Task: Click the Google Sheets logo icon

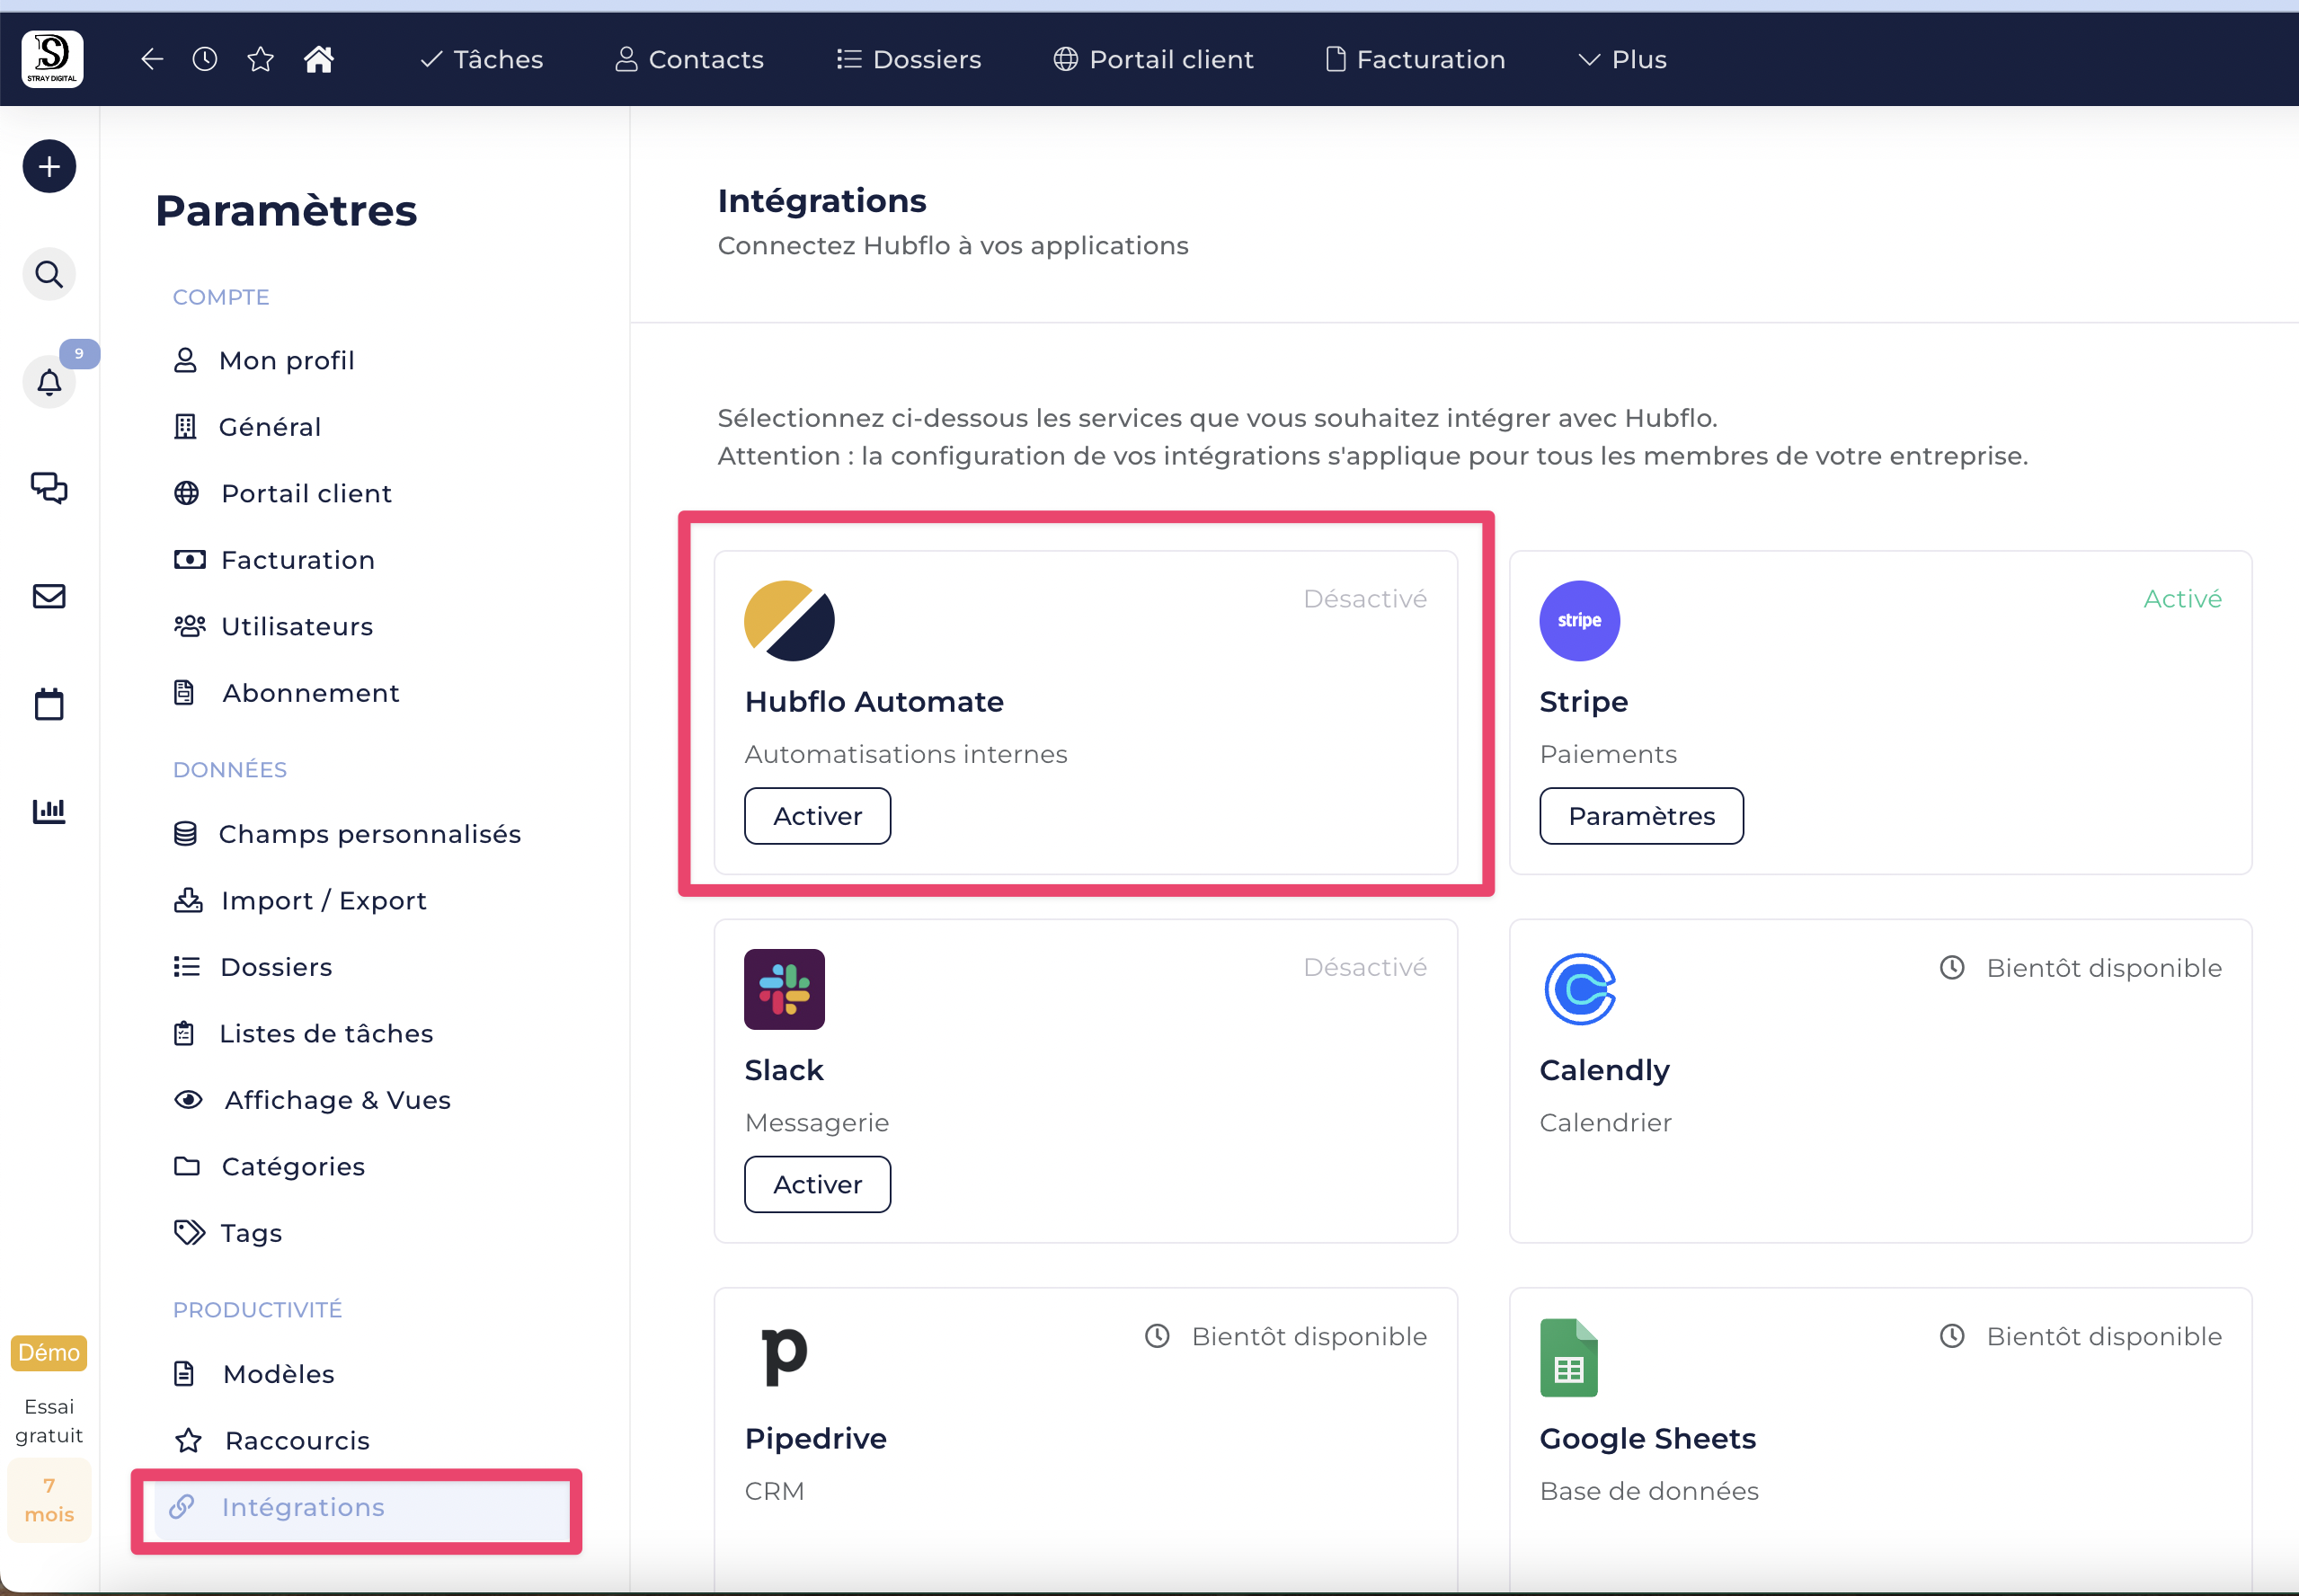Action: [x=1568, y=1357]
